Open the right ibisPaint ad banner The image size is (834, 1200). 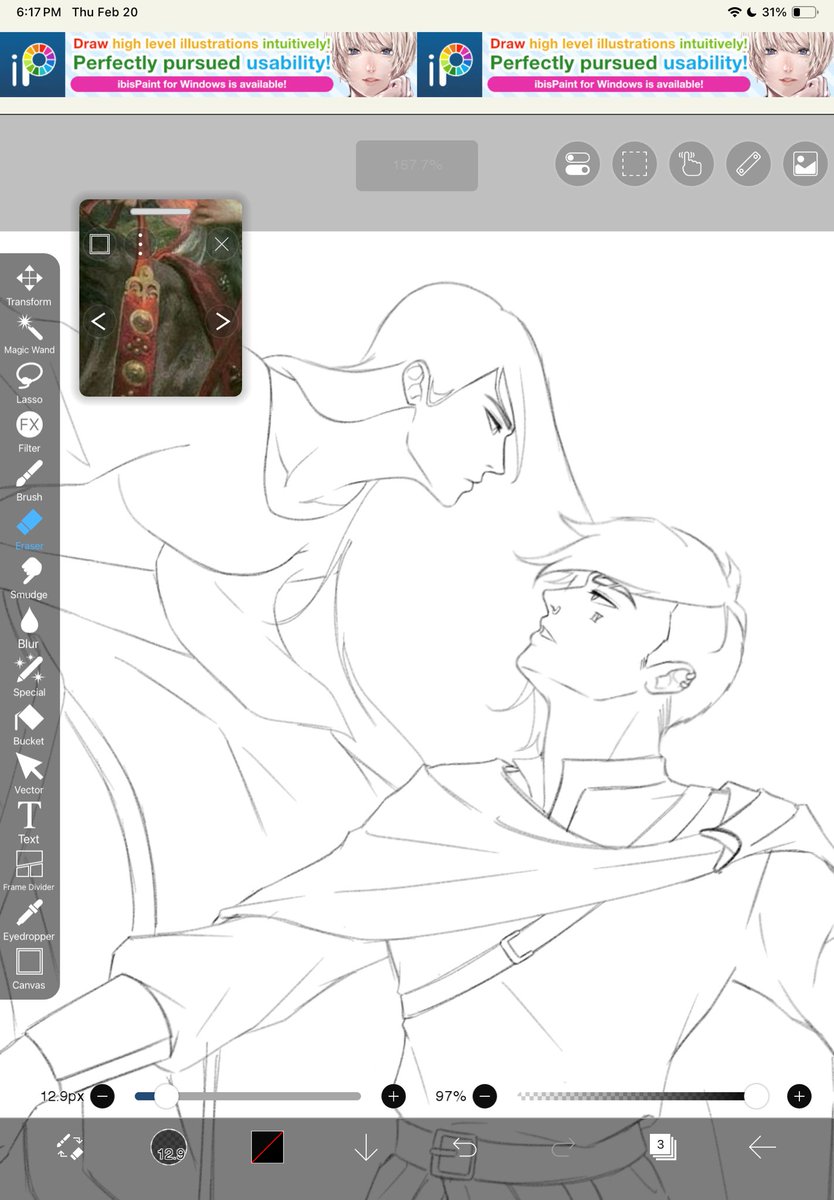(625, 65)
